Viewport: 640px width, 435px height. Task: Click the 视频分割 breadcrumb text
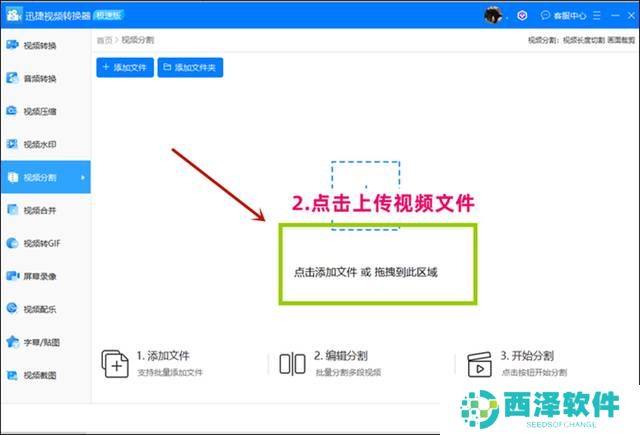[x=138, y=40]
